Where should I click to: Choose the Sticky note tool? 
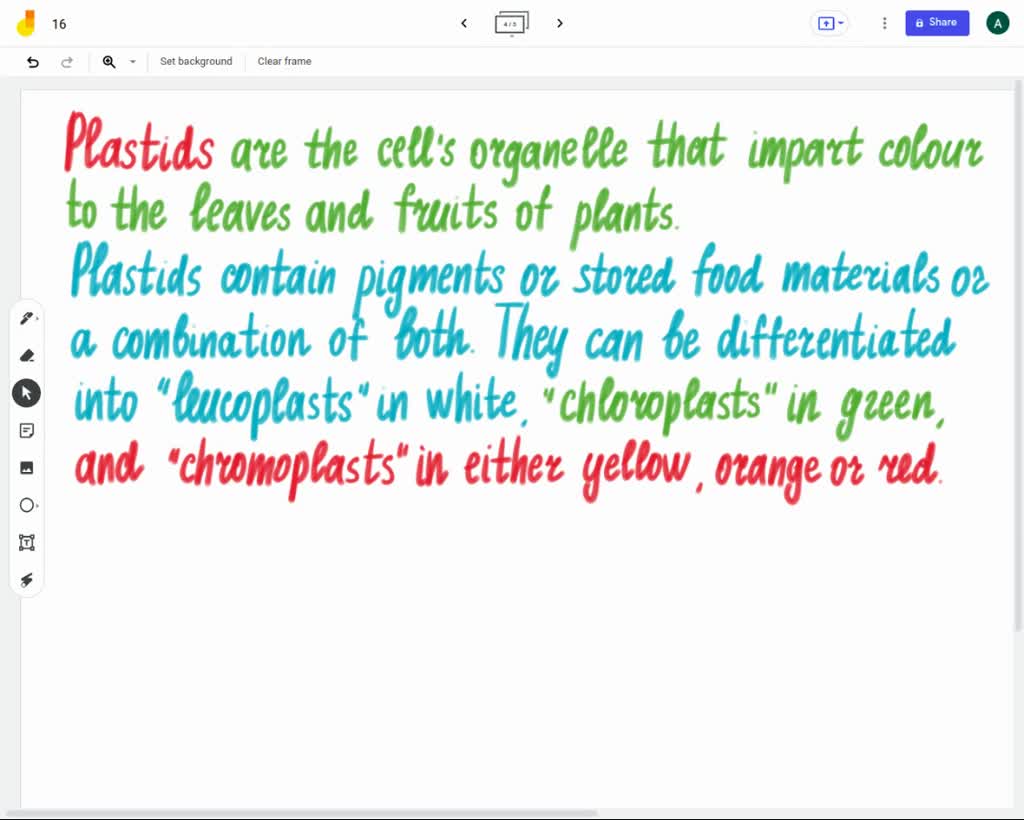26,430
